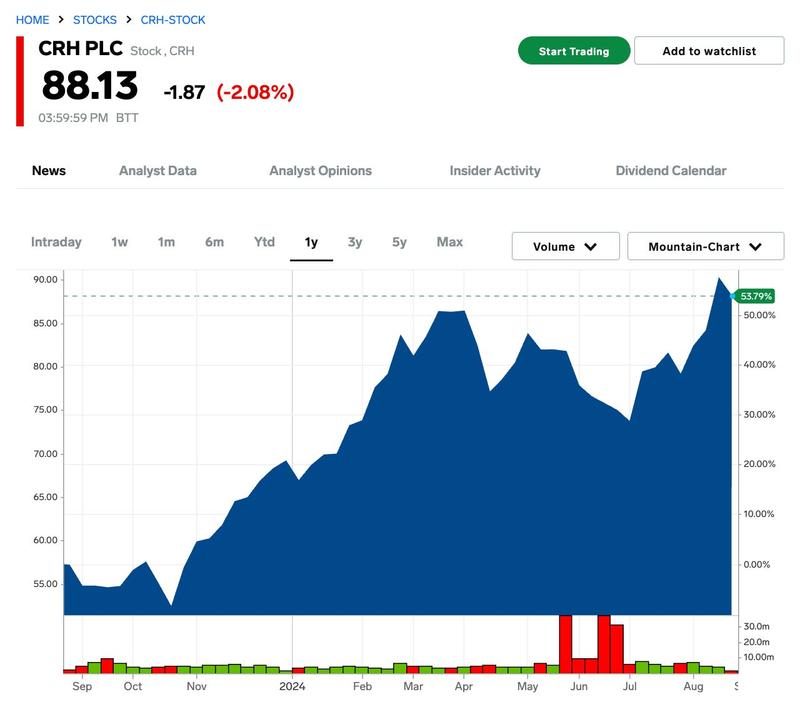
Task: Click the 90.00 price axis label
Action: [45, 280]
